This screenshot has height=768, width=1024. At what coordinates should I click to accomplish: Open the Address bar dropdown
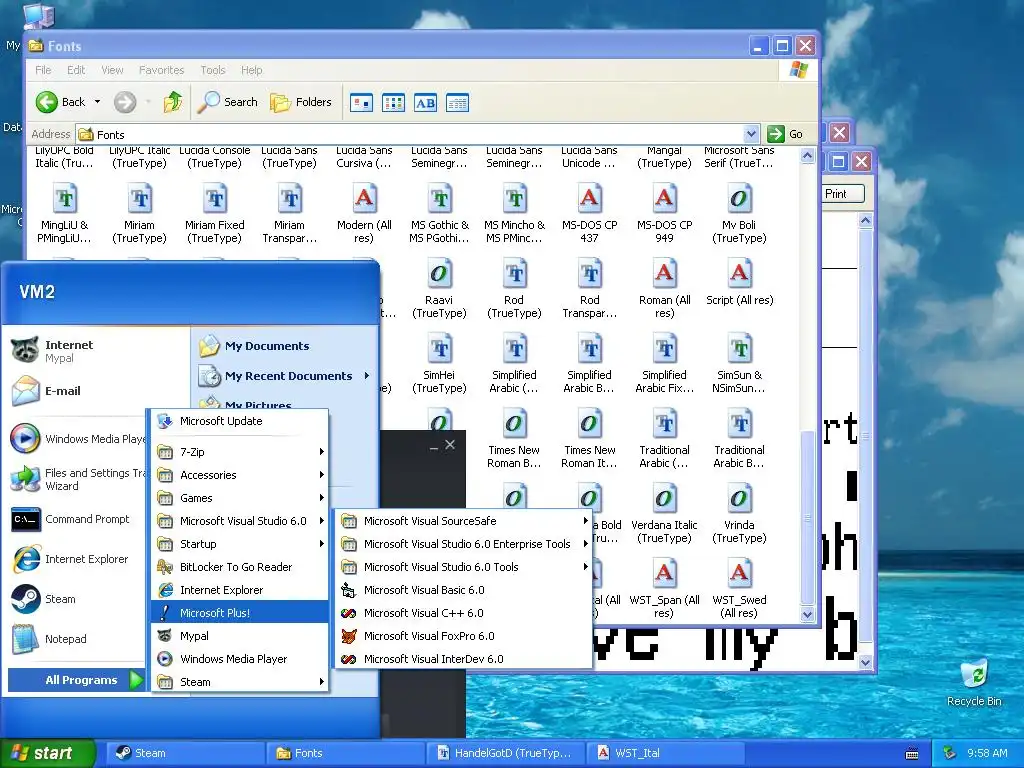coord(751,134)
